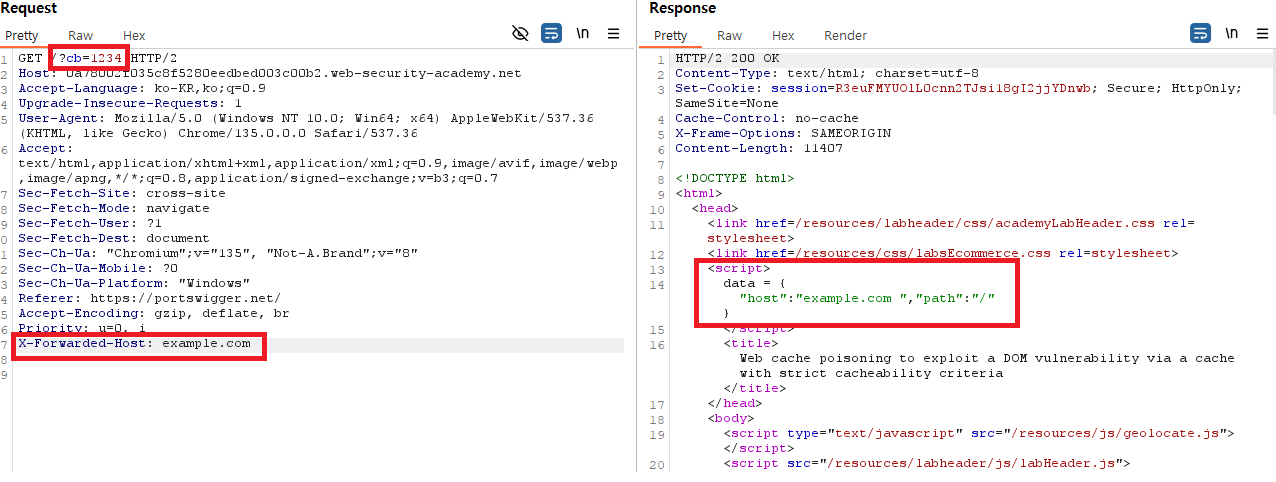Click the Content-Length: 11407 line
This screenshot has width=1276, height=482.
pos(759,148)
